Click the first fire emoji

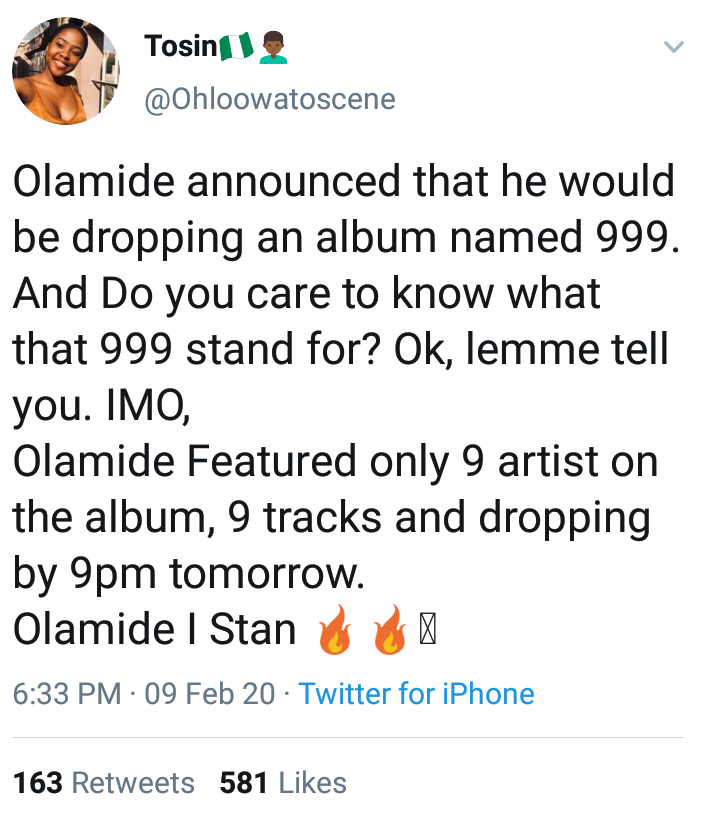click(335, 629)
